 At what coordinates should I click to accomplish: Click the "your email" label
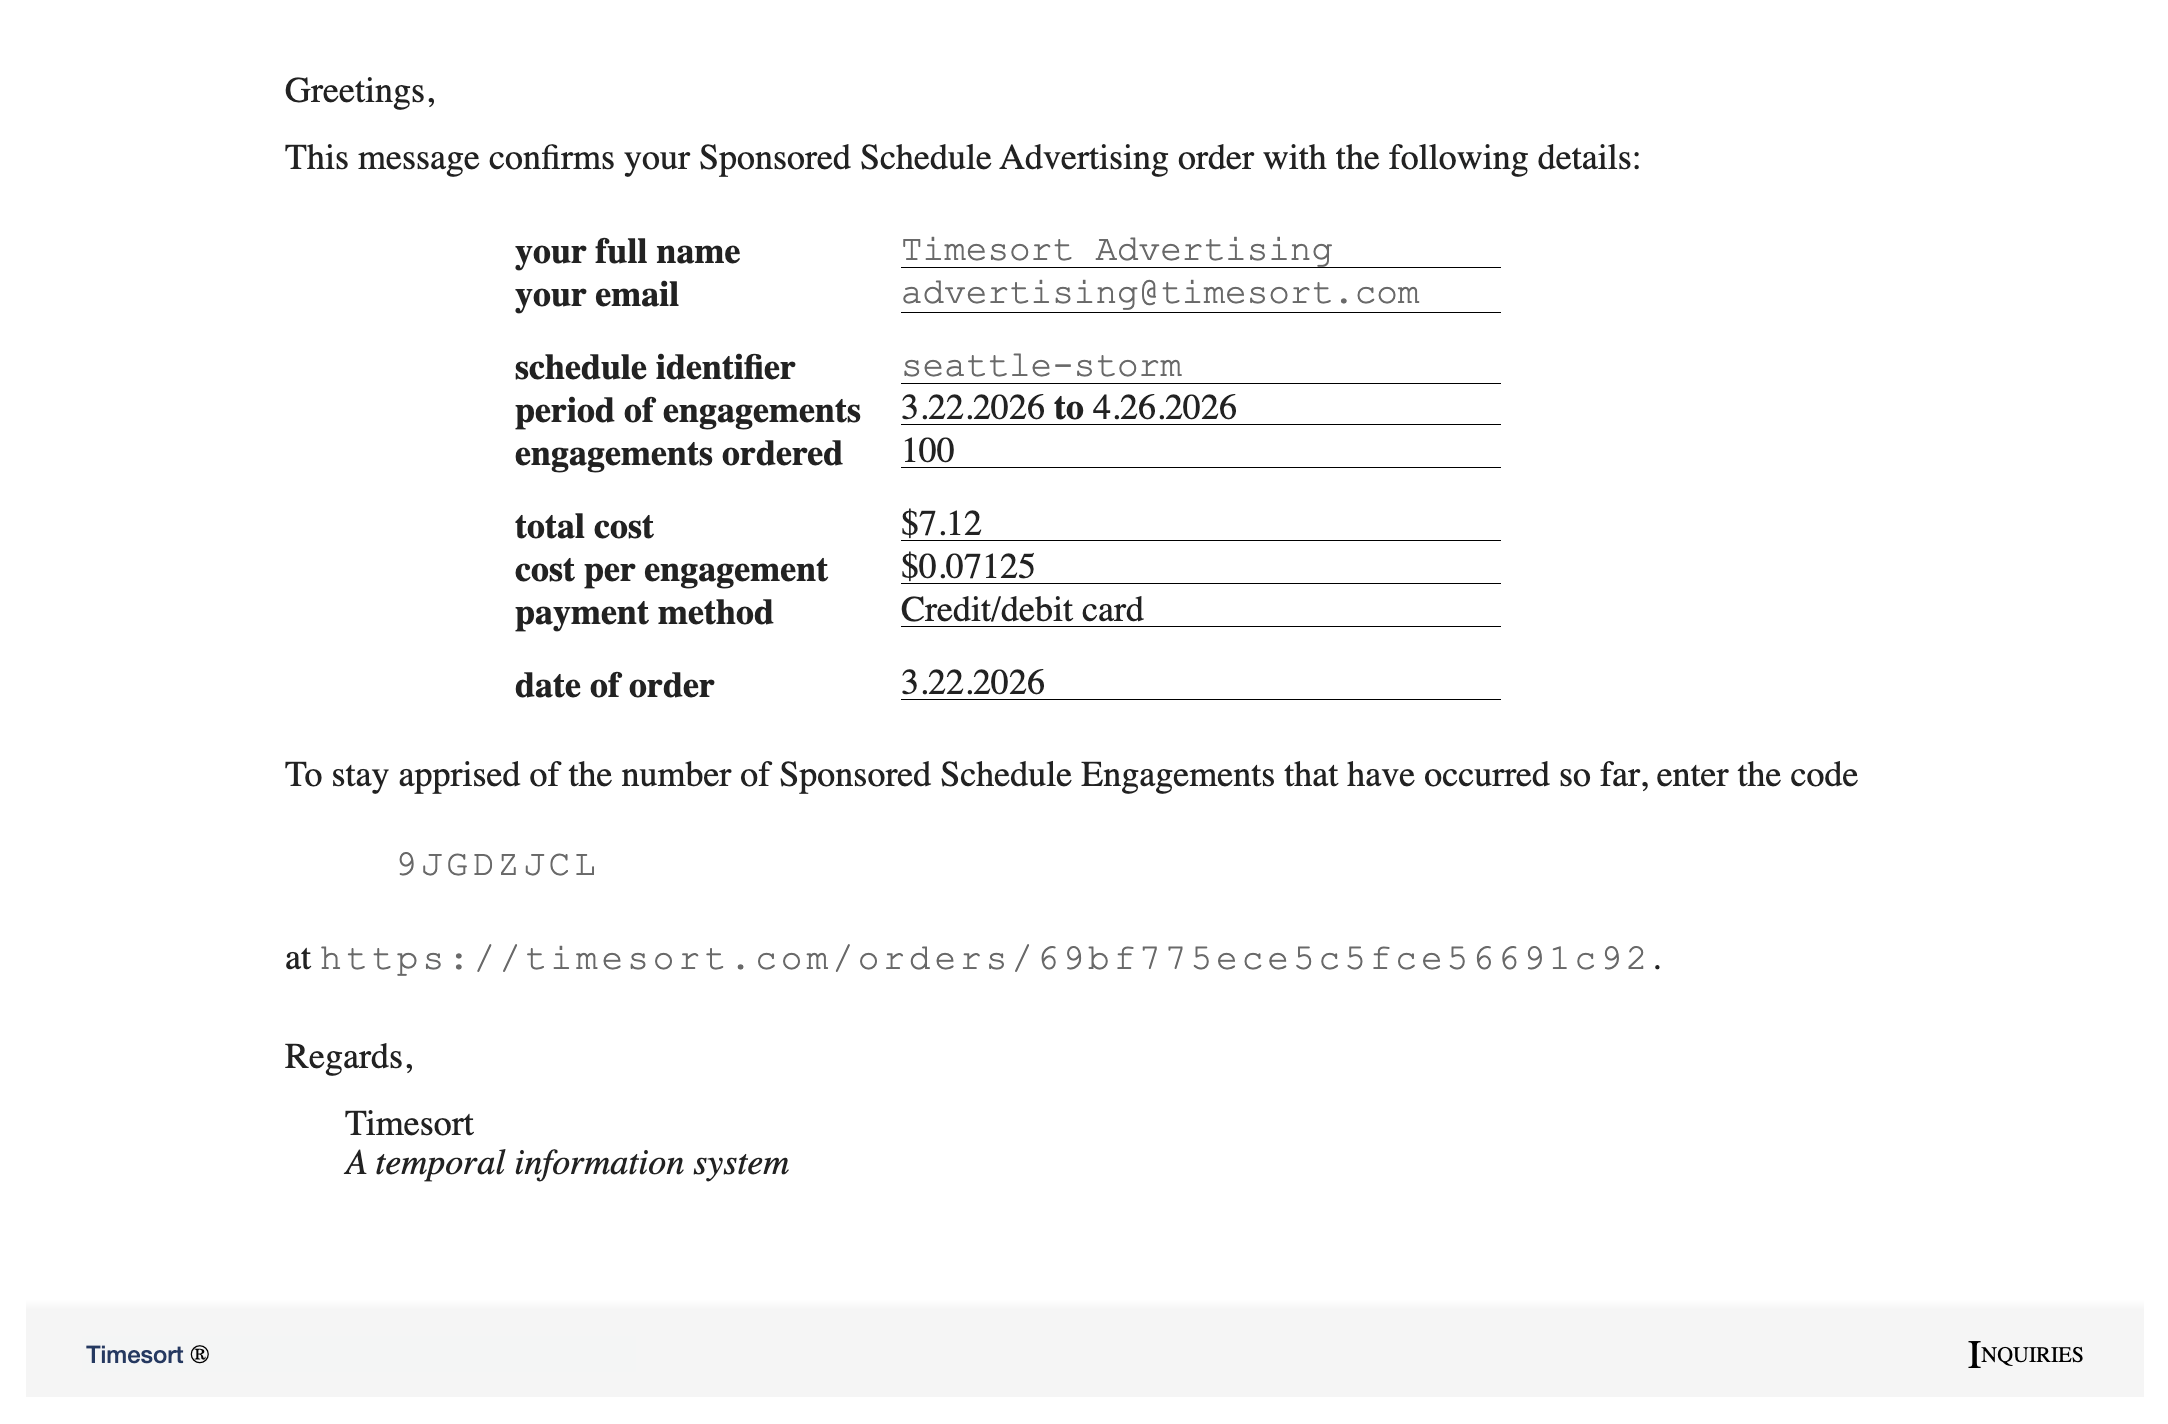596,296
